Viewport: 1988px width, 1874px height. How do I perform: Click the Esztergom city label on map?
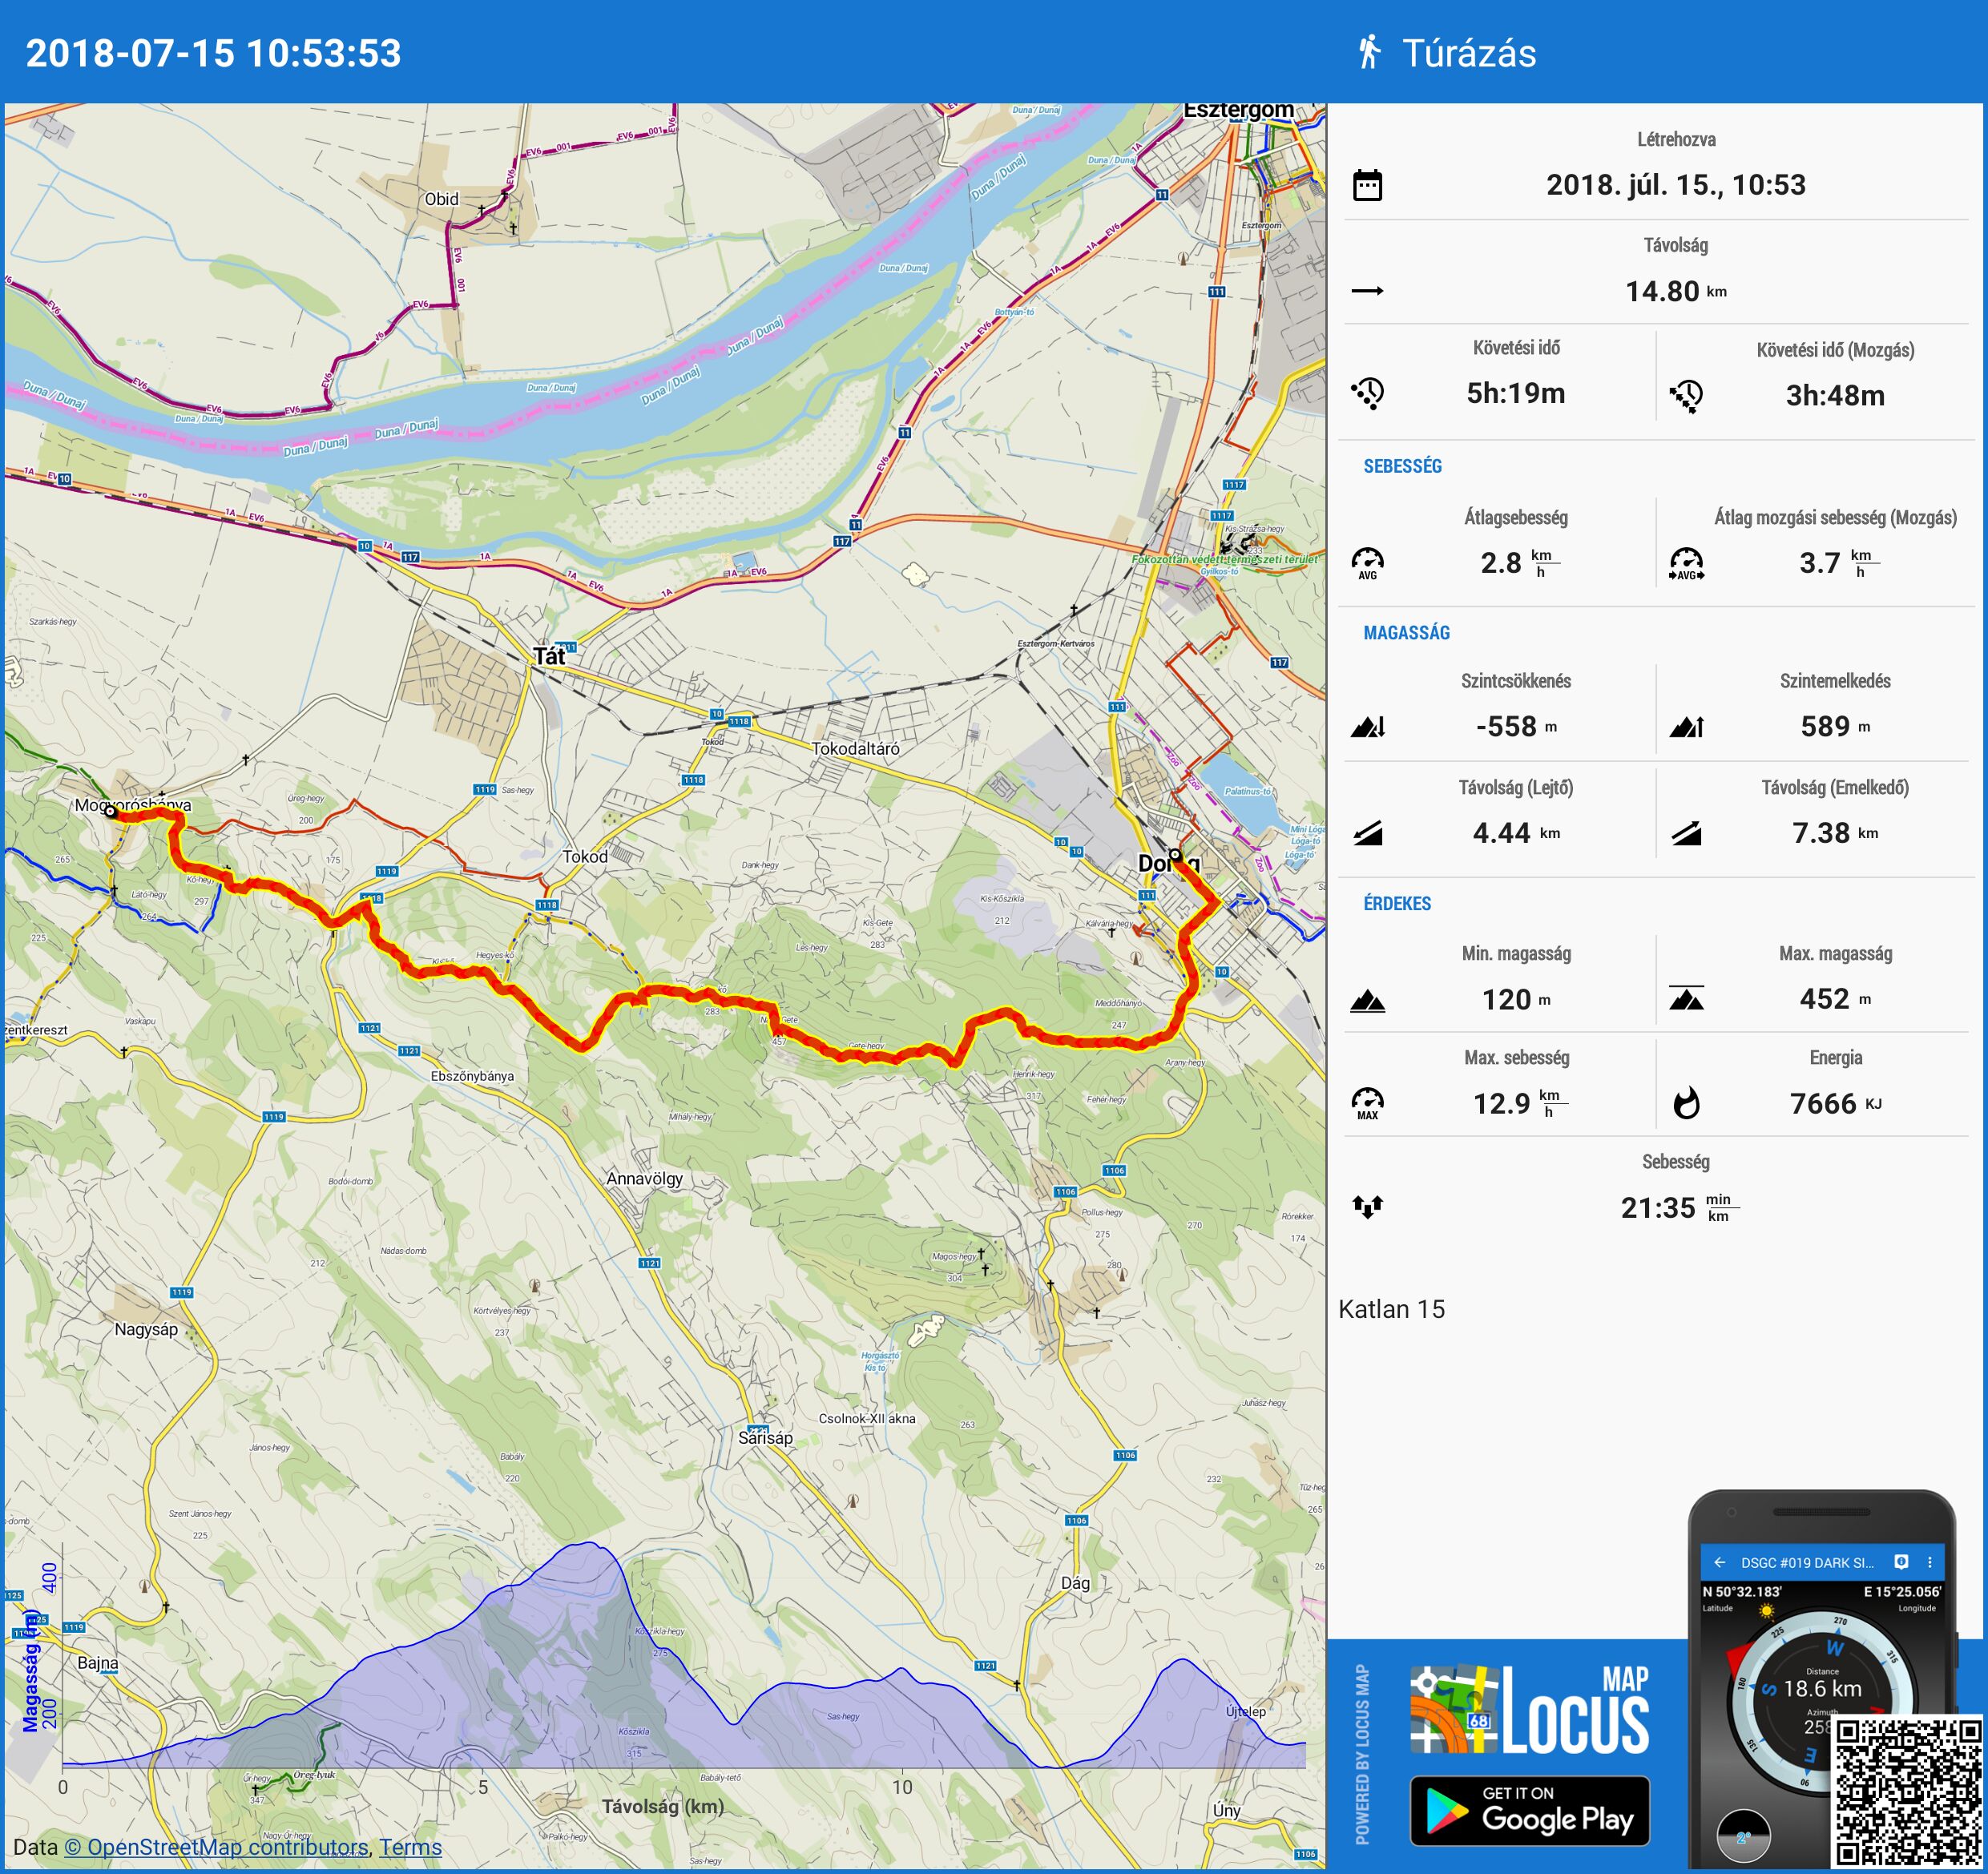(x=1238, y=110)
